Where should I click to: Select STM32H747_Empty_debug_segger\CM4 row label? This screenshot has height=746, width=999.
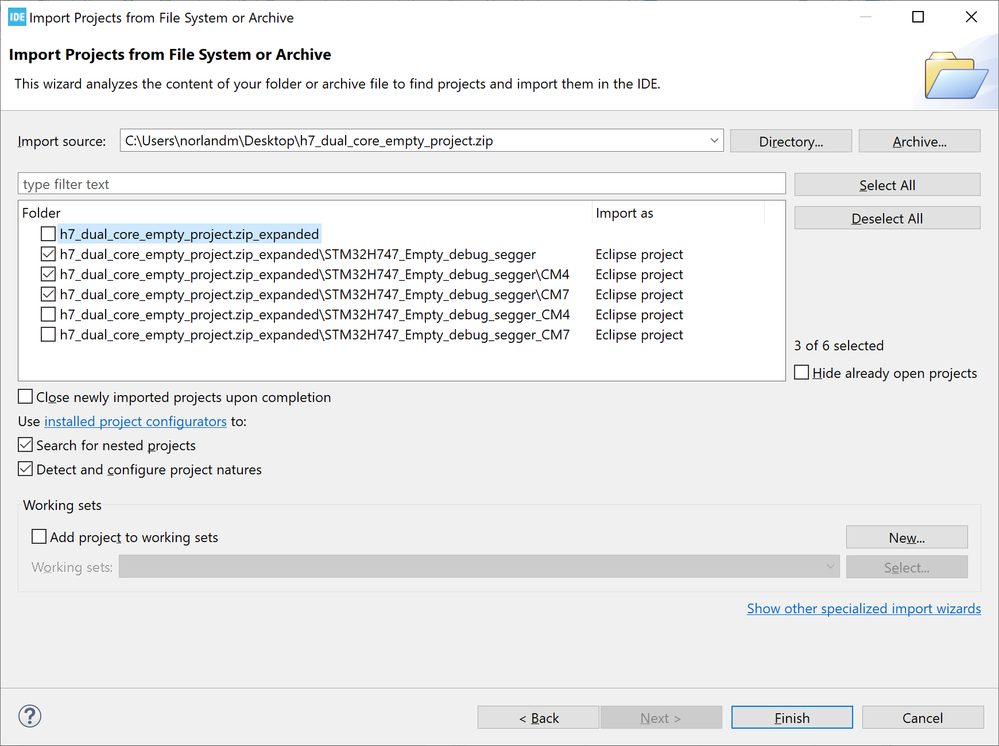coord(315,275)
